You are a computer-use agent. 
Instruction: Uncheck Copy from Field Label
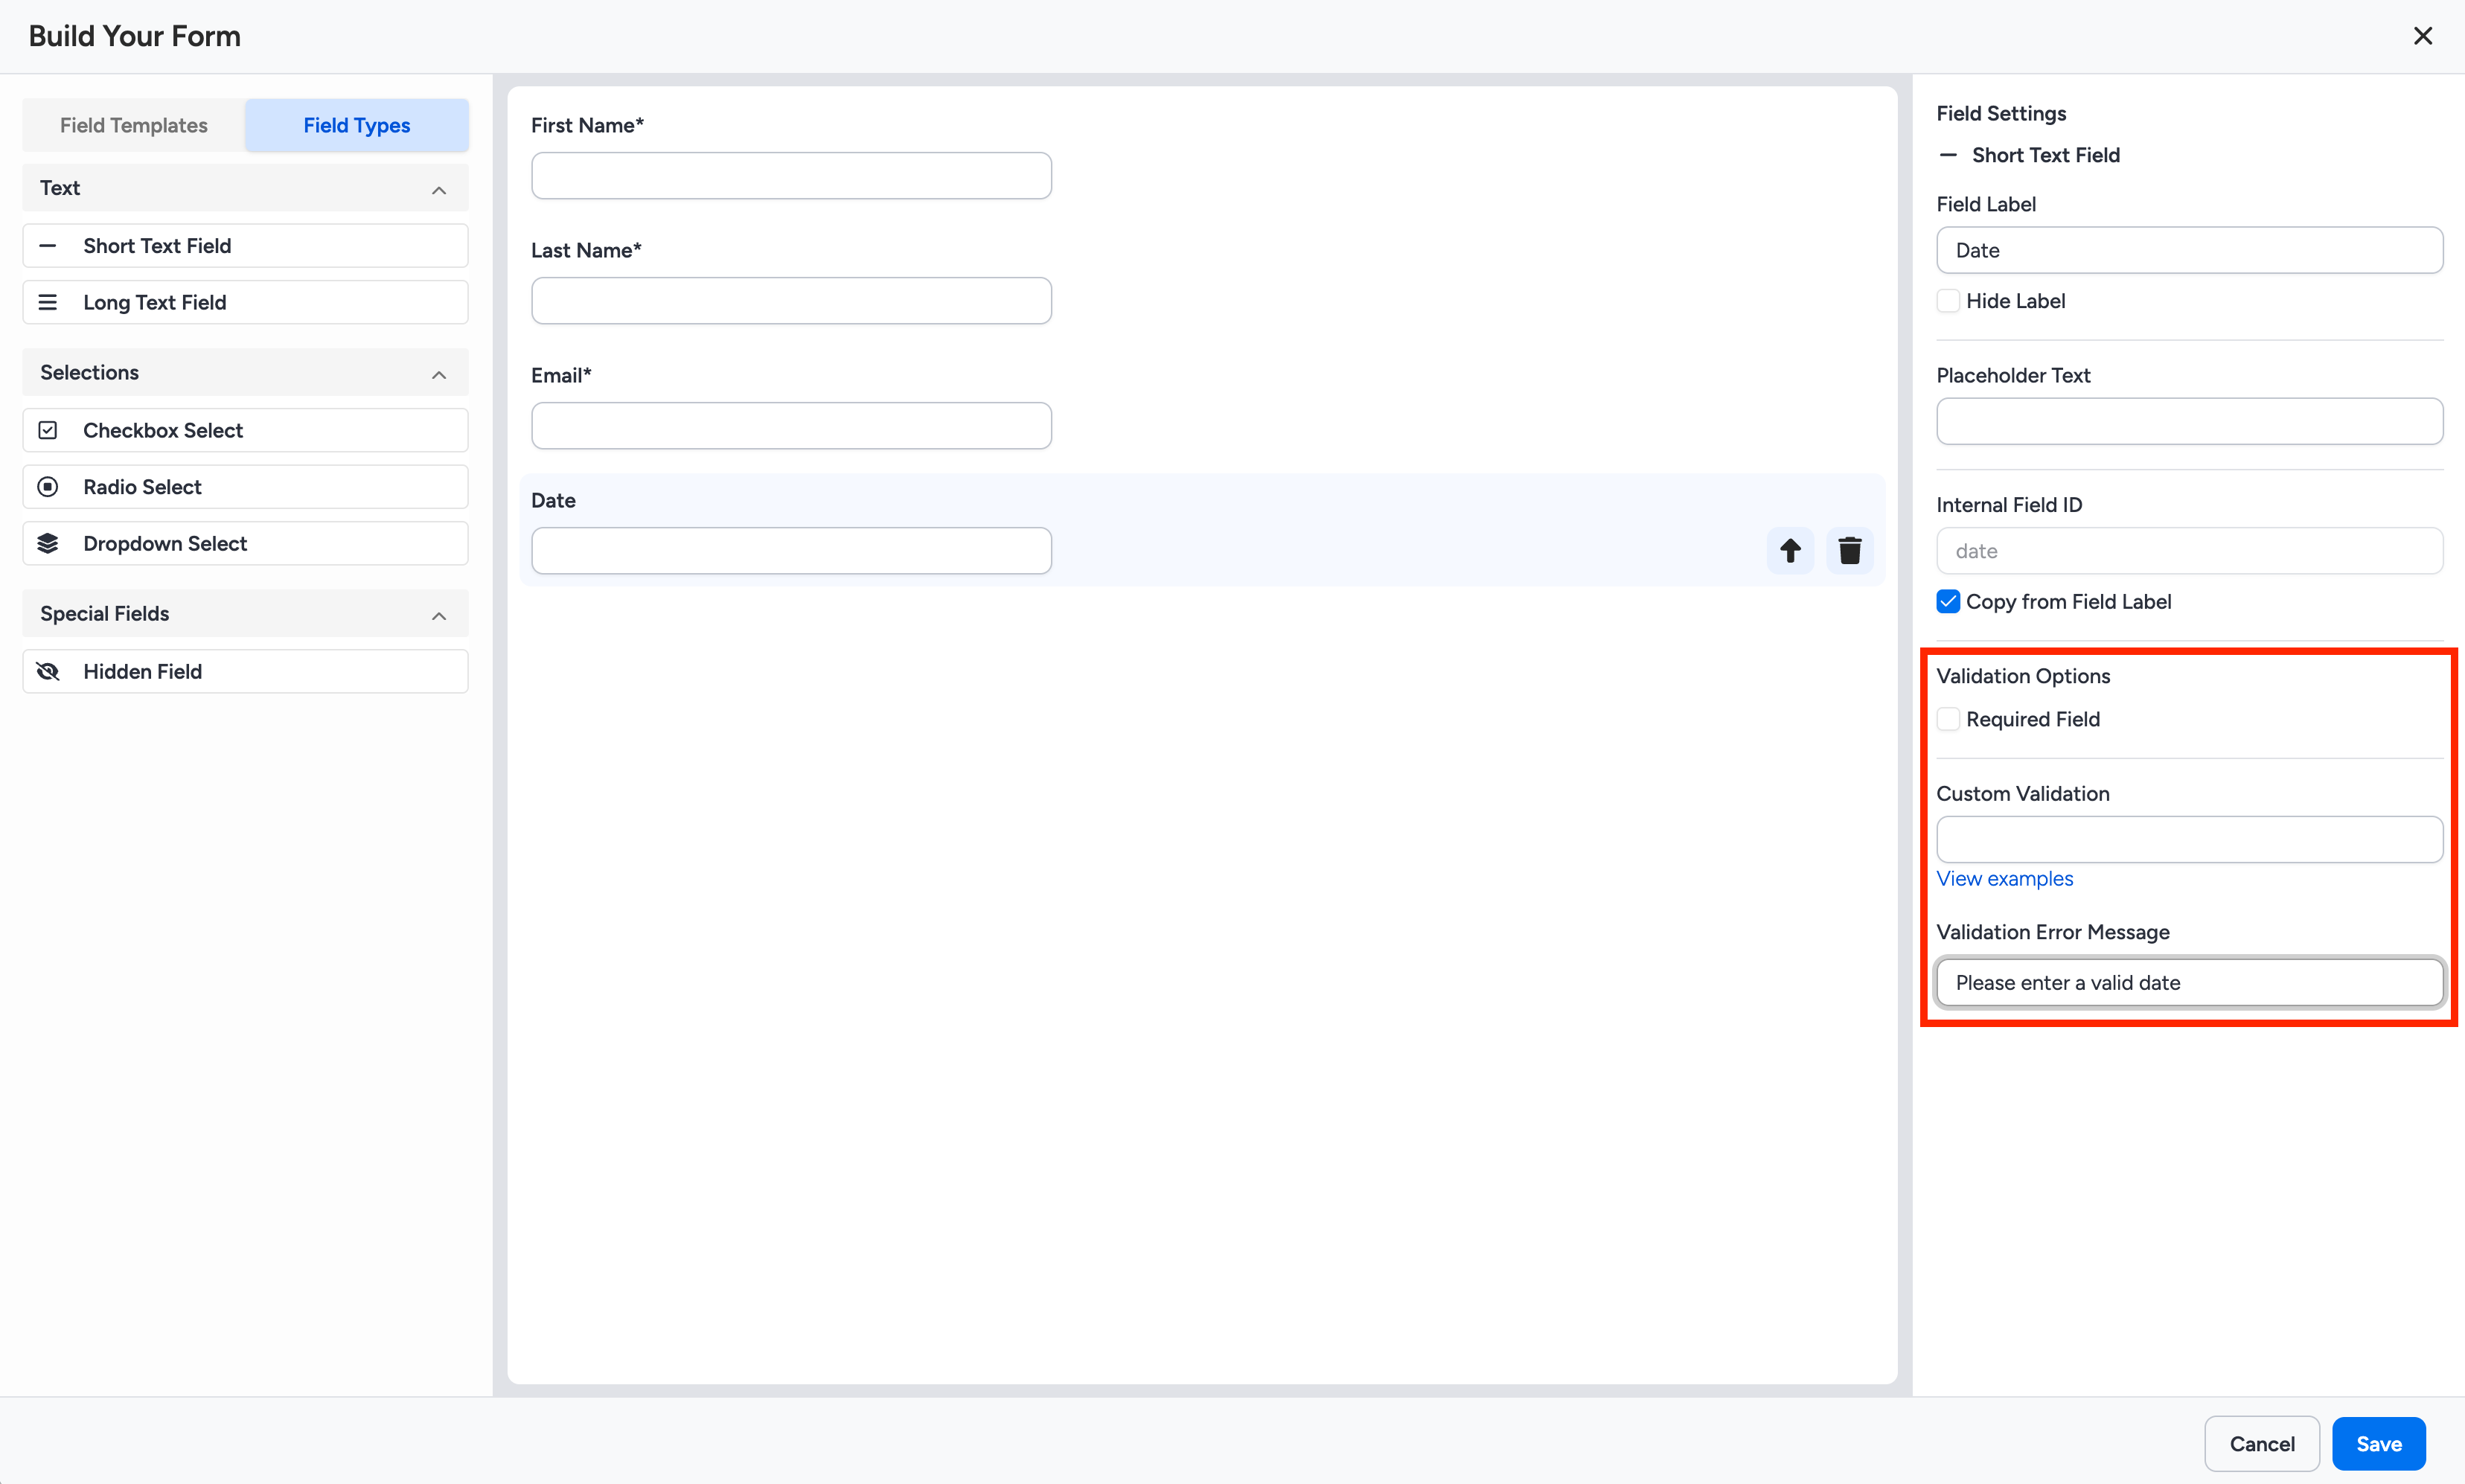click(1948, 601)
